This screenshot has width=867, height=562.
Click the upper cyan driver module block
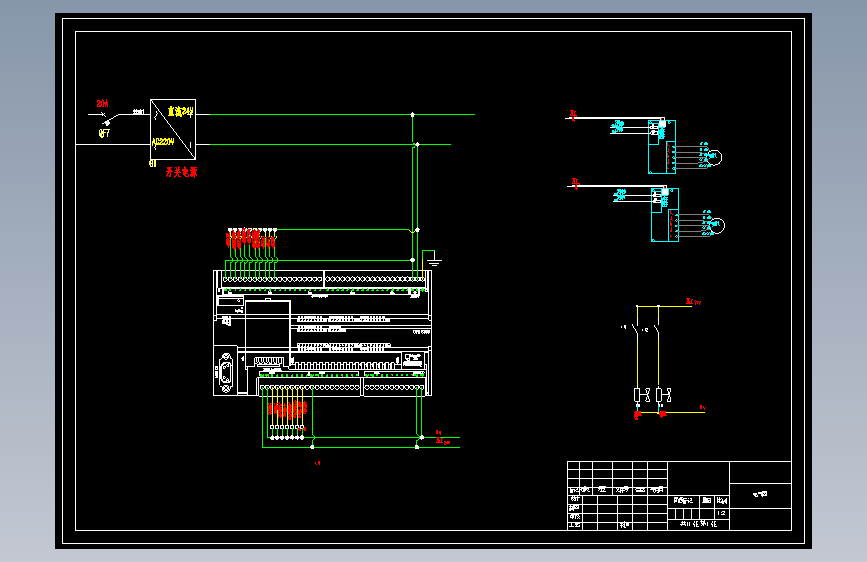[662, 147]
